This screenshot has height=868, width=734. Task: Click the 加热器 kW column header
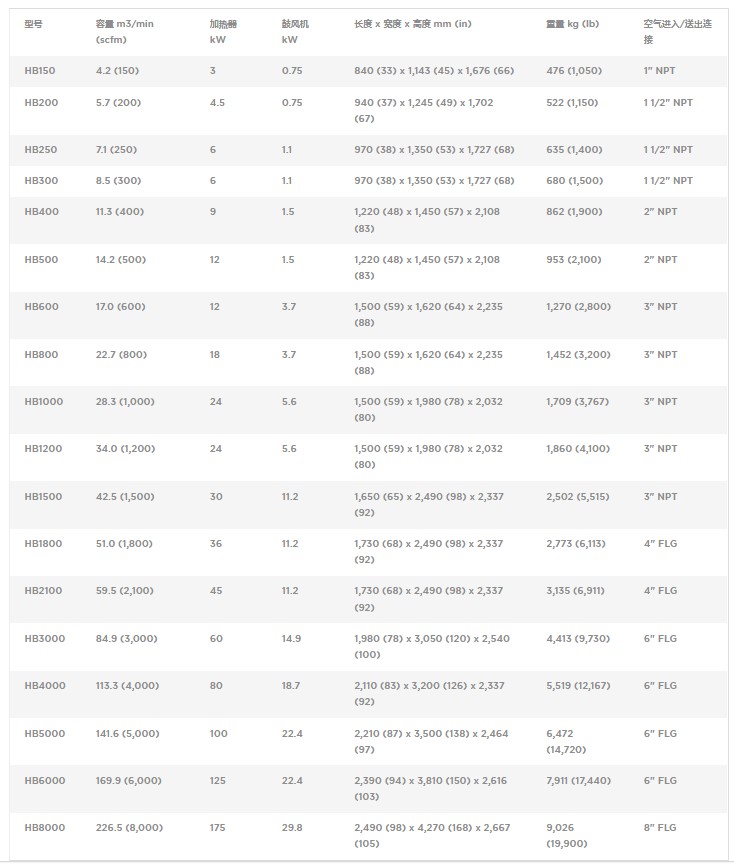click(x=223, y=31)
